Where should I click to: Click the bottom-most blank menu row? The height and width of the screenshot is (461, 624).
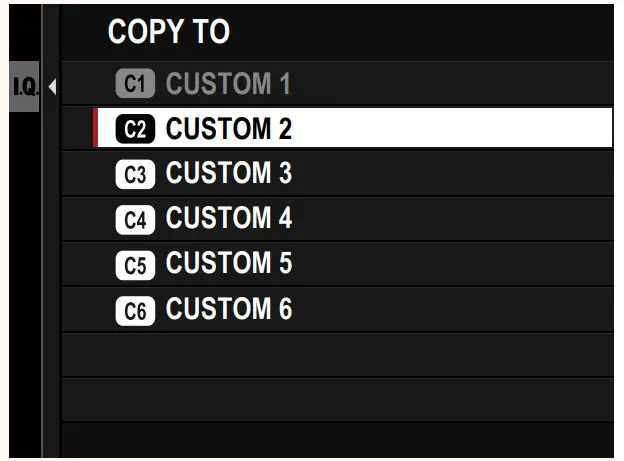(337, 439)
